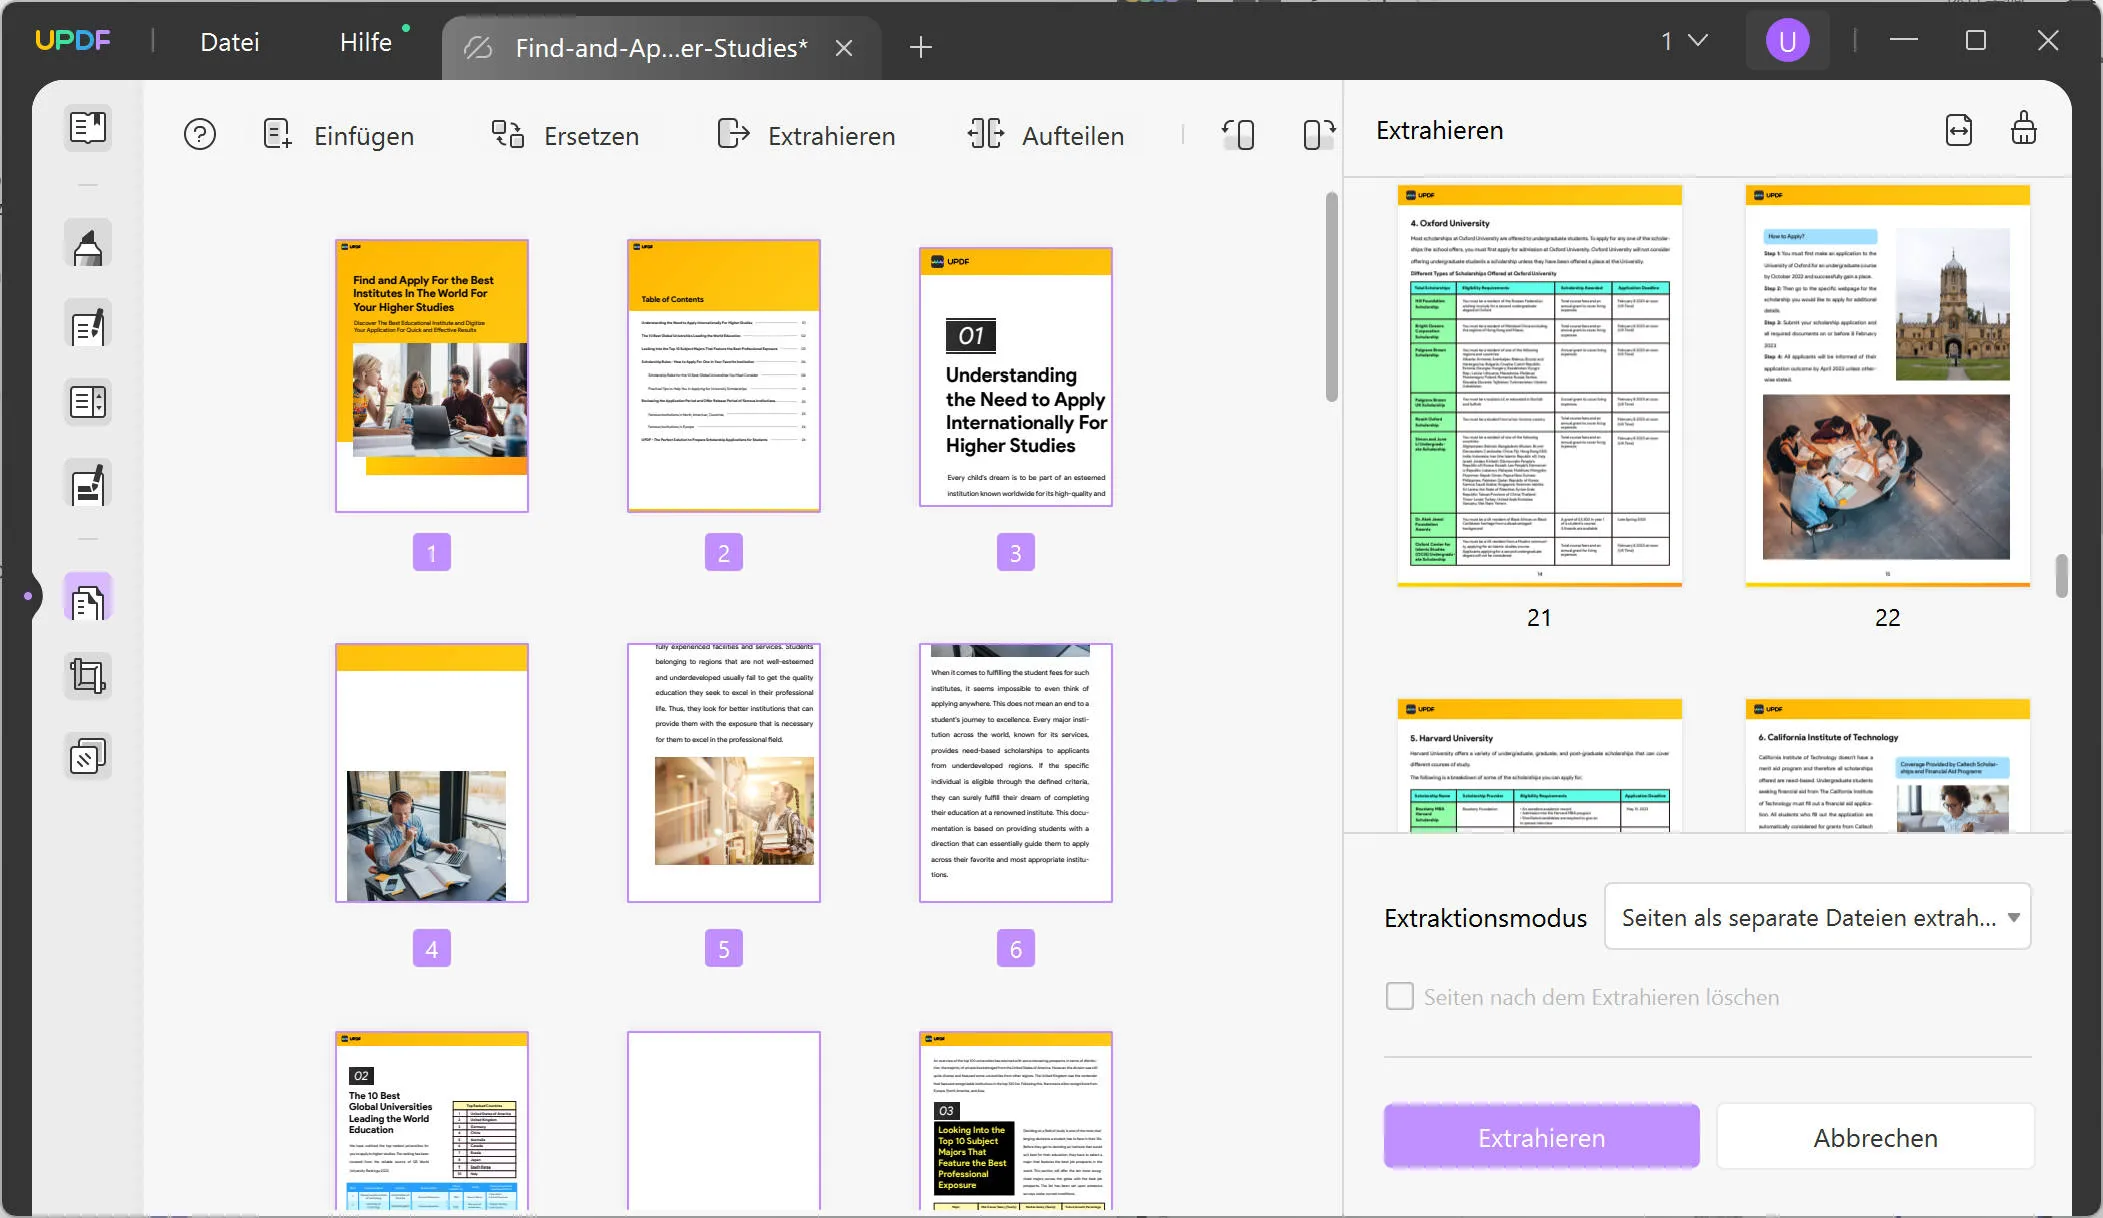Select page 3 thumbnail
This screenshot has width=2103, height=1218.
(x=1016, y=376)
